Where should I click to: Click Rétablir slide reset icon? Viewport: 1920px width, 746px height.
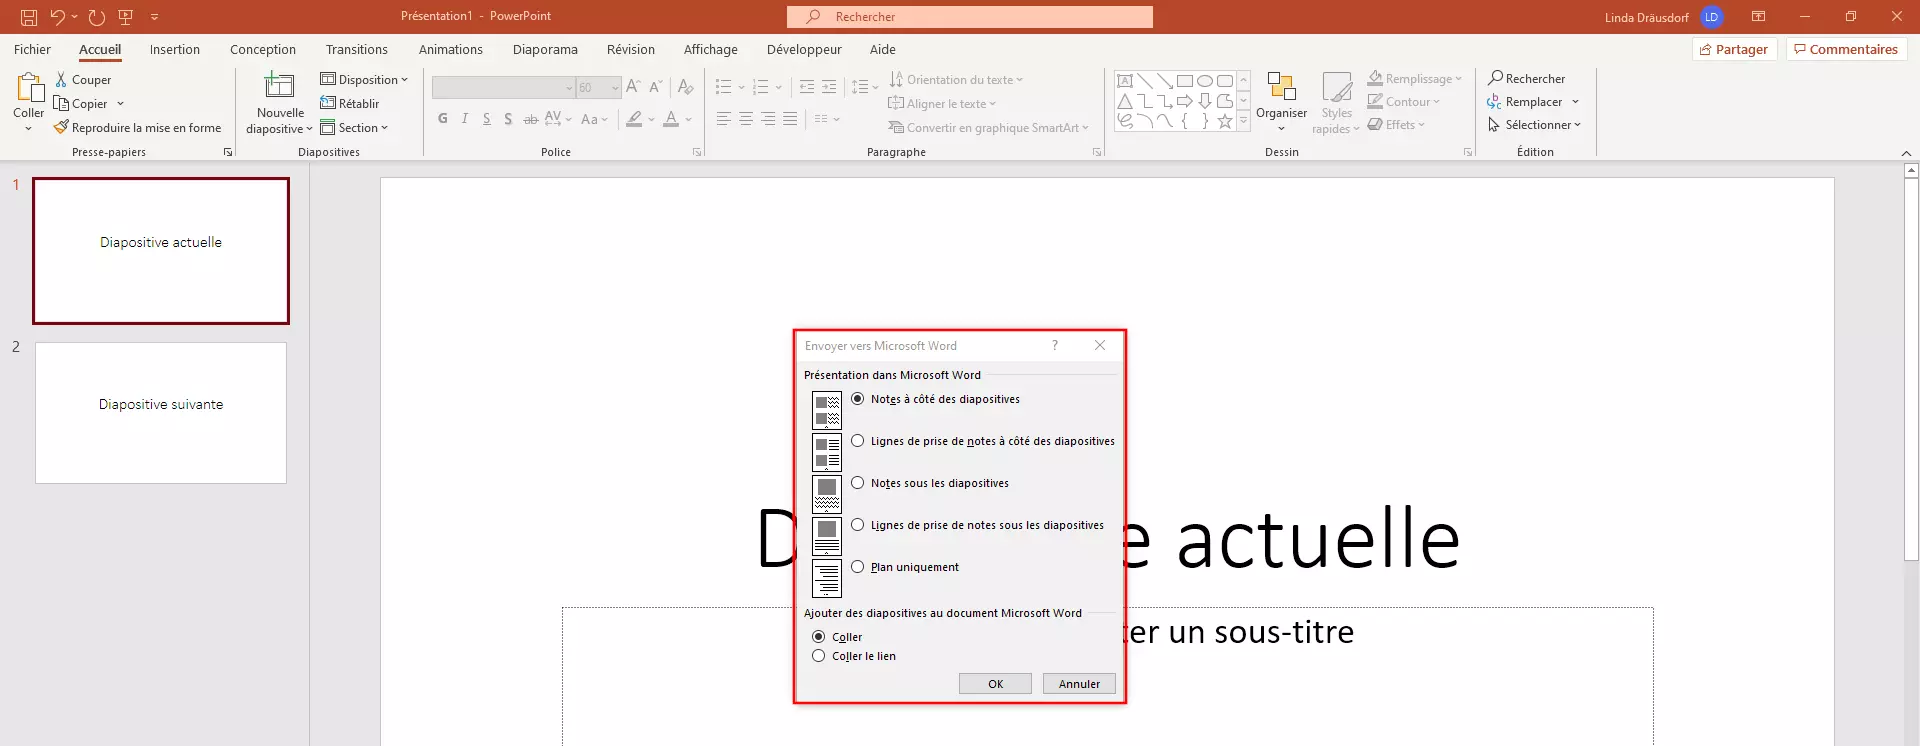328,103
